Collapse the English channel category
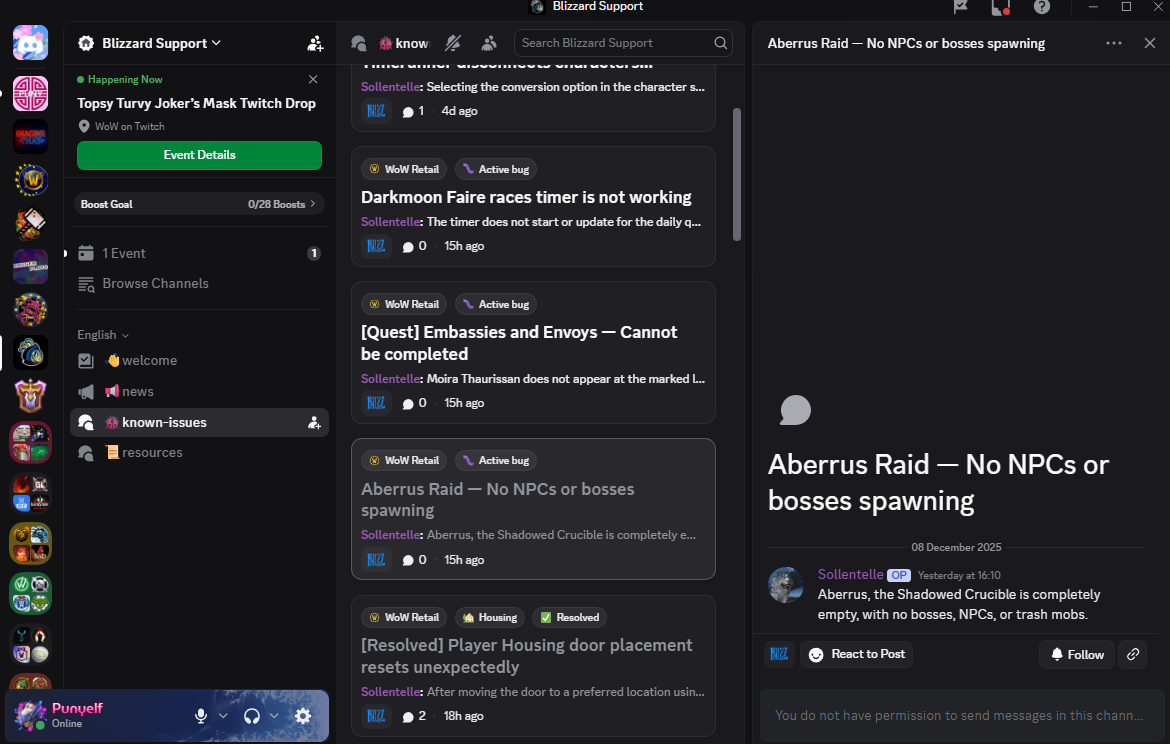Viewport: 1170px width, 744px height. click(x=103, y=335)
